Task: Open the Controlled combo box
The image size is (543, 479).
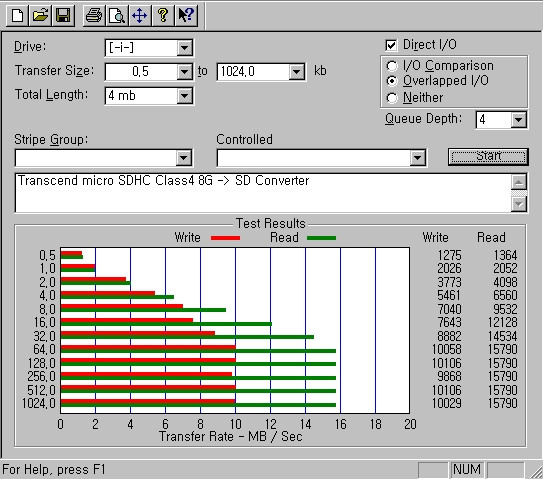Action: pyautogui.click(x=321, y=158)
